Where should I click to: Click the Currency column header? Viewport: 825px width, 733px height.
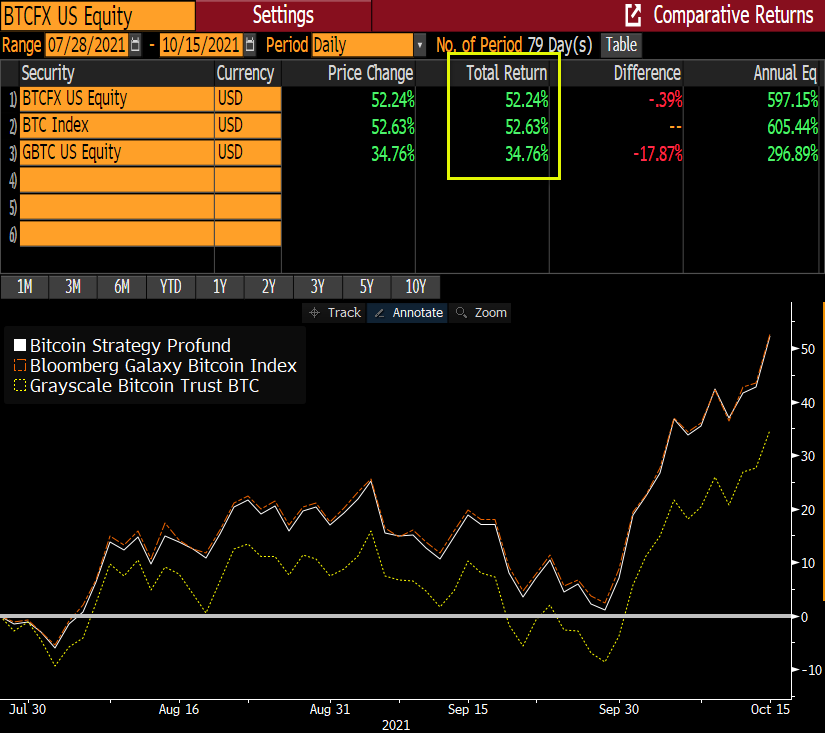coord(246,73)
